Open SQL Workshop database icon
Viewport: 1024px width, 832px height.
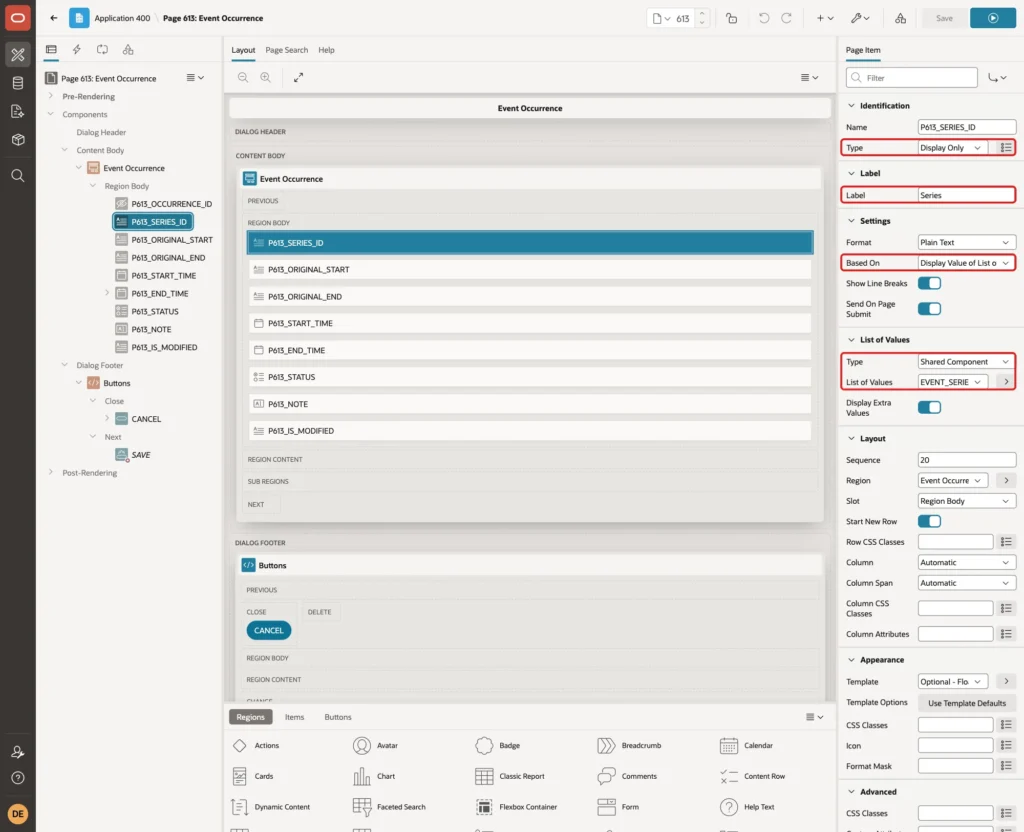[18, 83]
